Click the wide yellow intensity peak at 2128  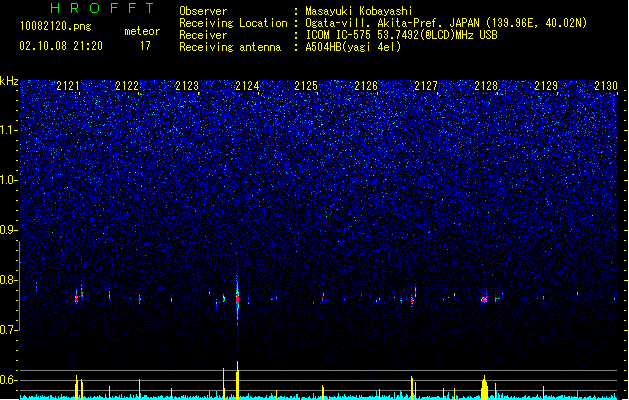[485, 388]
